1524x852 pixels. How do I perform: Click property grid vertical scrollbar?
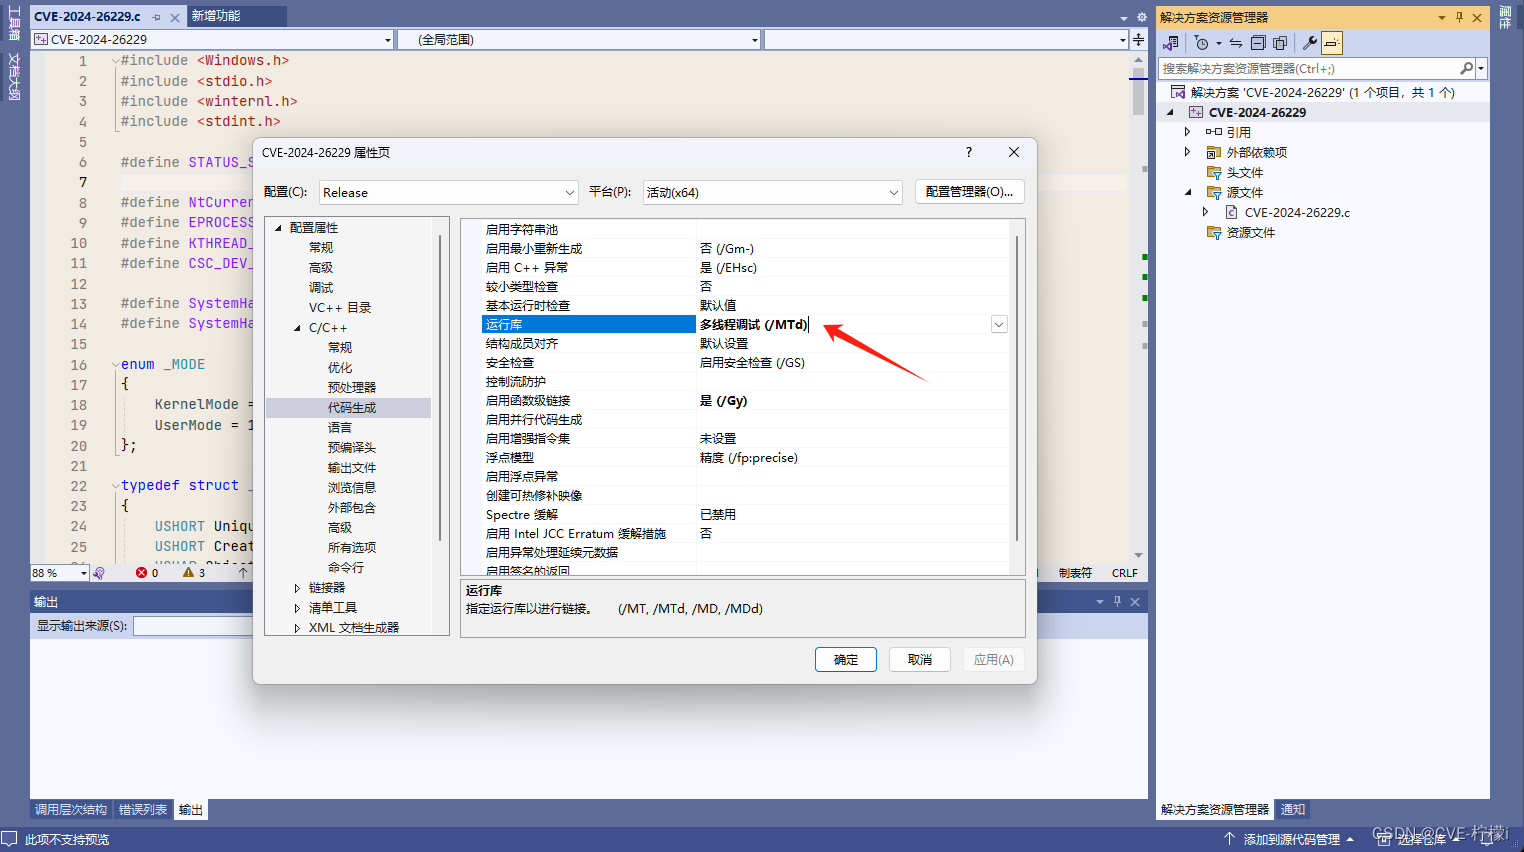click(x=1017, y=388)
